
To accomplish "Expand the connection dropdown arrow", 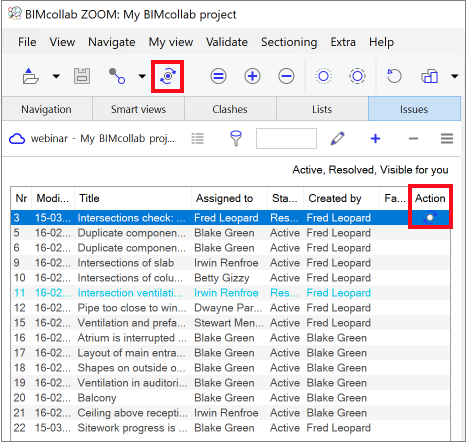I will point(142,76).
